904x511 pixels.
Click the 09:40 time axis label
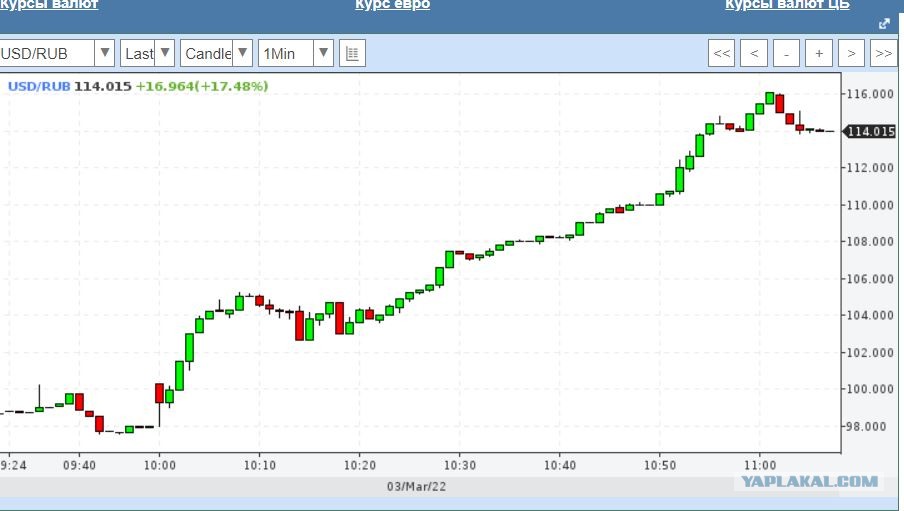tap(79, 465)
